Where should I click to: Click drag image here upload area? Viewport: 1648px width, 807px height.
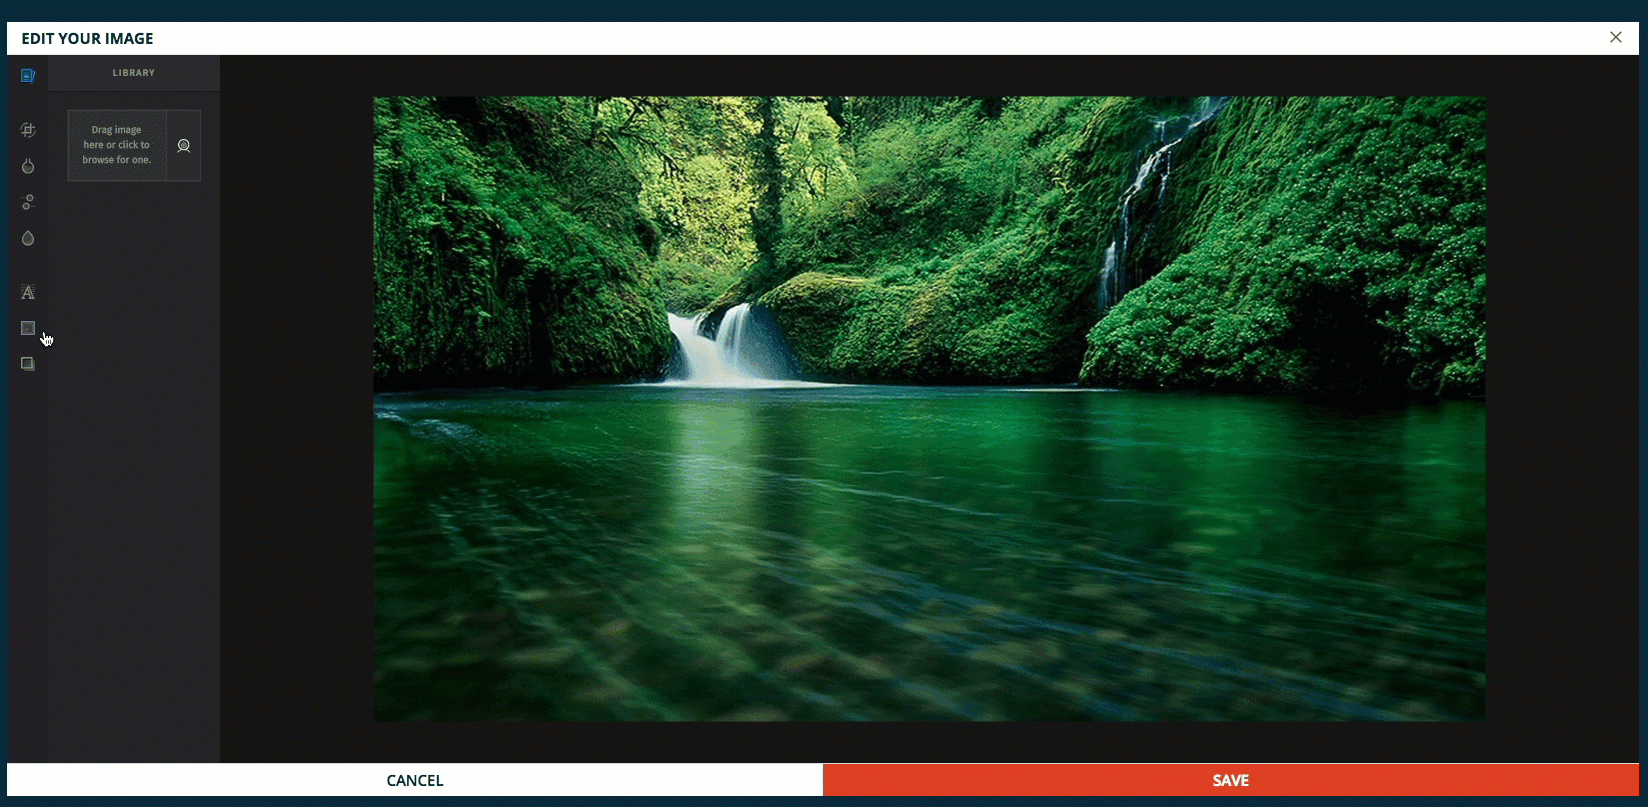117,145
